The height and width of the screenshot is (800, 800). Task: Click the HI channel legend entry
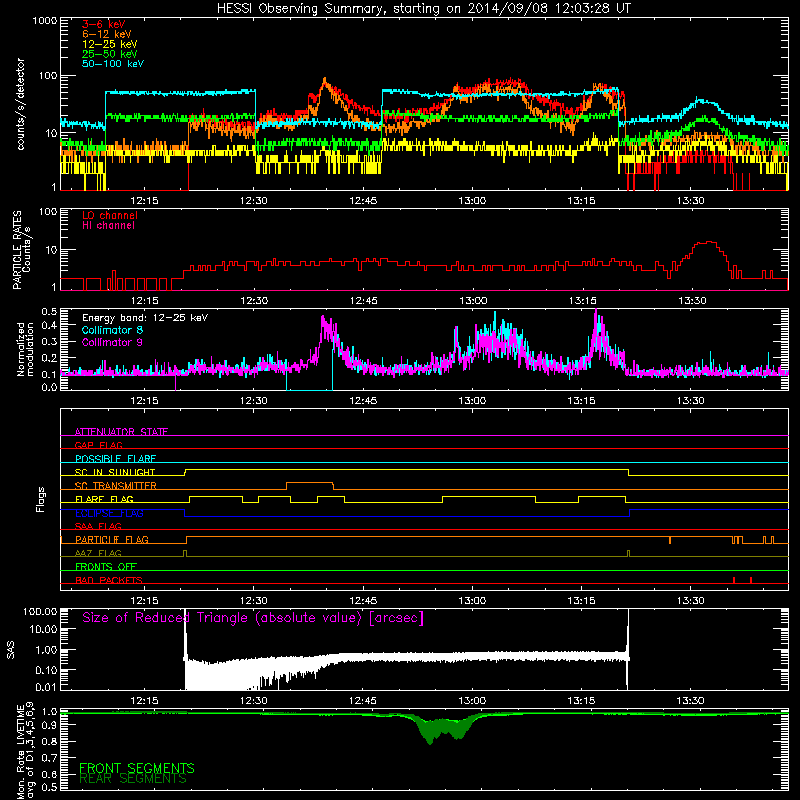[x=108, y=226]
